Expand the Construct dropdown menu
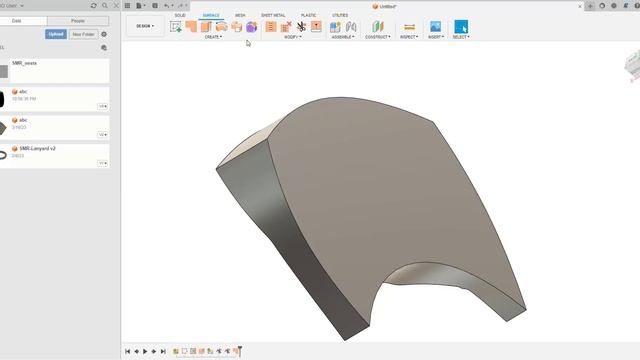This screenshot has height=360, width=640. [378, 37]
